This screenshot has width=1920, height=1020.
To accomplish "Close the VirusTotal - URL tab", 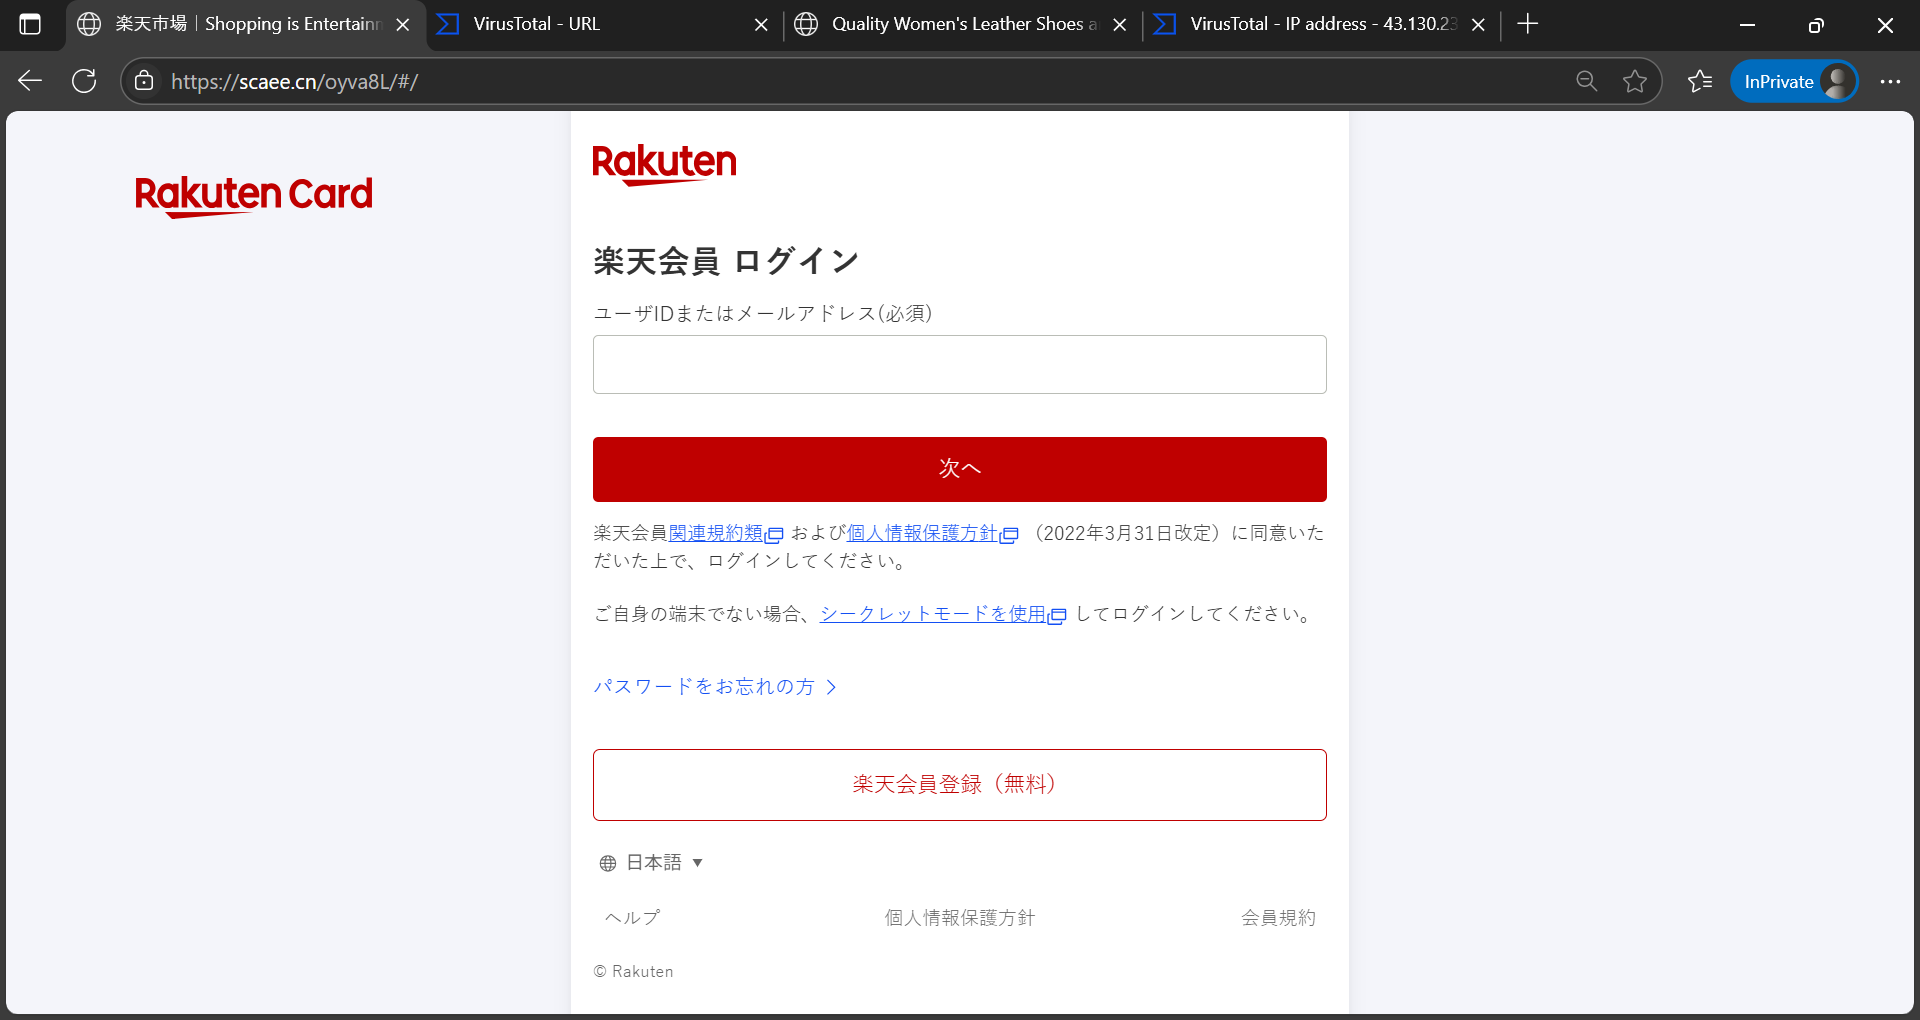I will [761, 25].
